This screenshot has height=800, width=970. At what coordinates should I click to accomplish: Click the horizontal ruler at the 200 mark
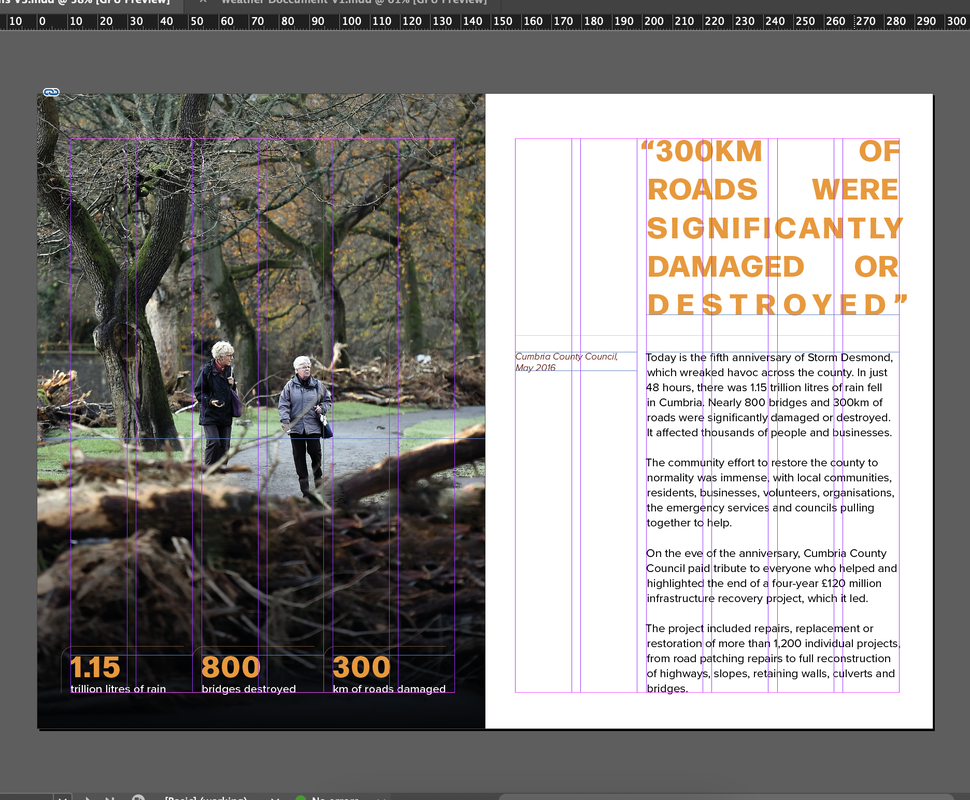pyautogui.click(x=653, y=21)
